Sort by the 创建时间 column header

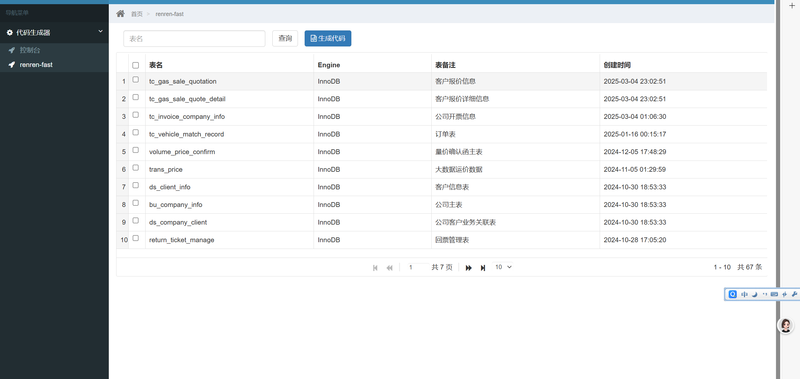coord(617,65)
